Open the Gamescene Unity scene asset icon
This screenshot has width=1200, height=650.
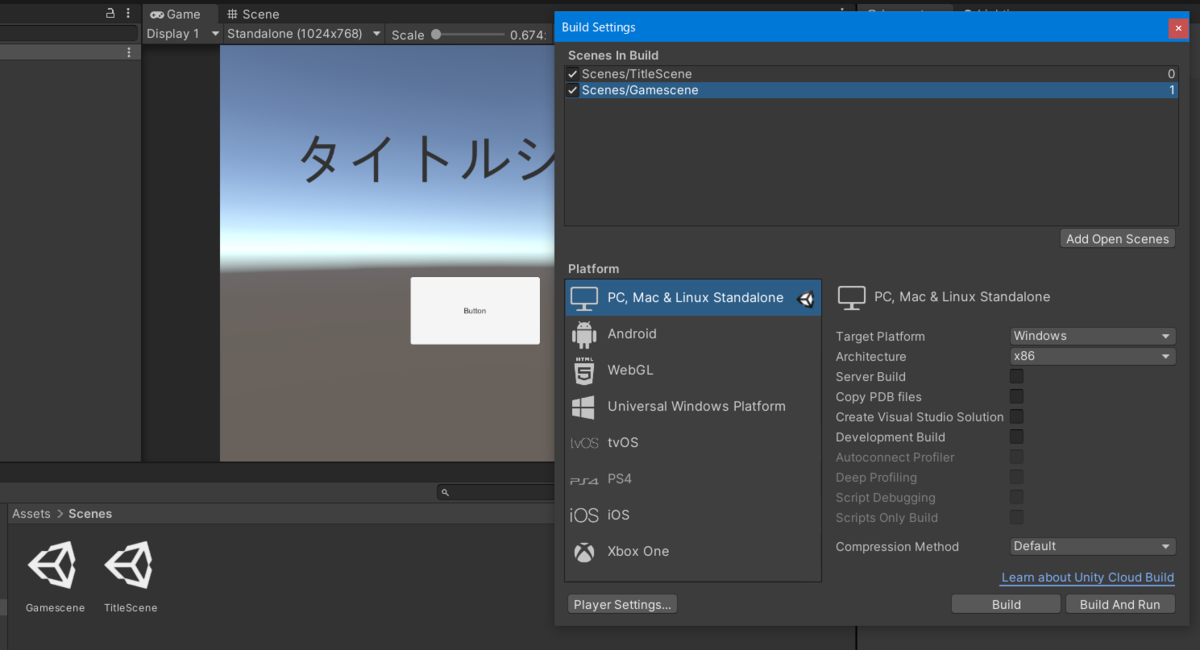[52, 566]
